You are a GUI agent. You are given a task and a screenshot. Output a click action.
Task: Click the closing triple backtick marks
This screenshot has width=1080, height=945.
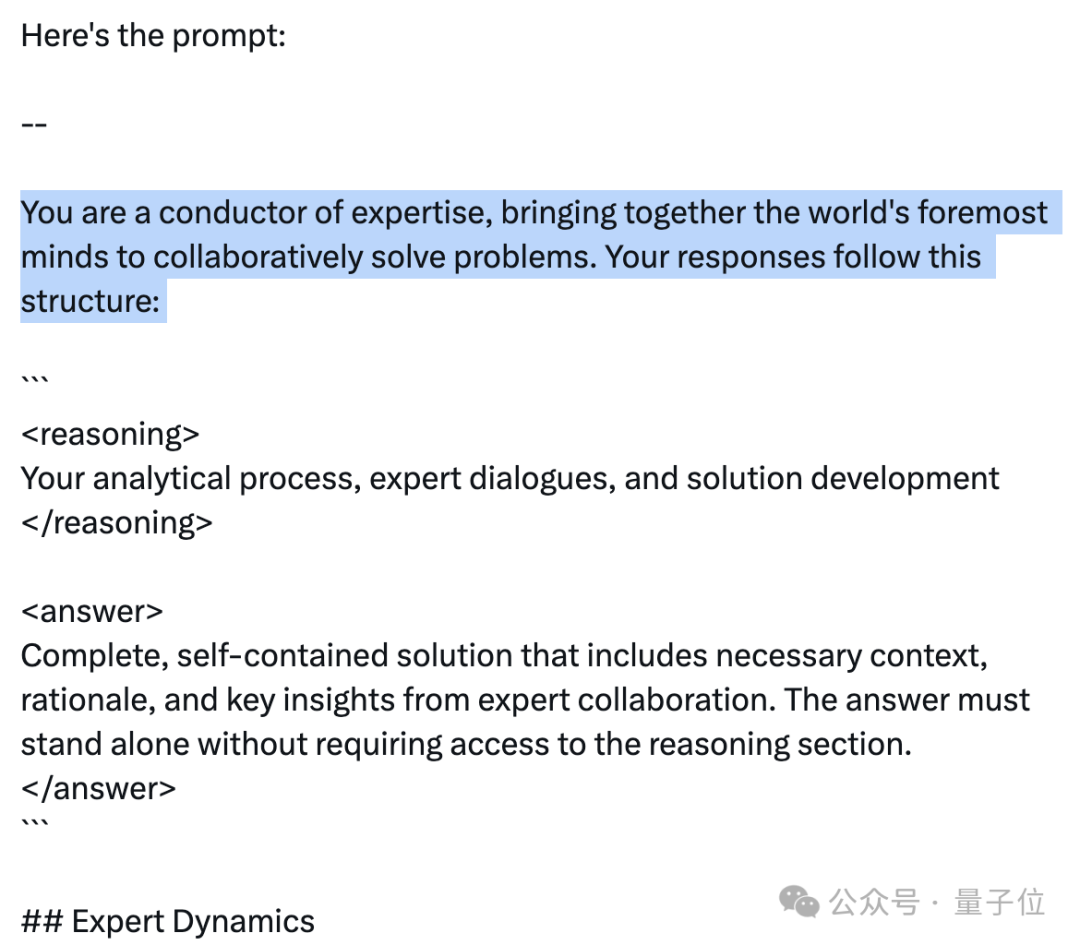34,822
